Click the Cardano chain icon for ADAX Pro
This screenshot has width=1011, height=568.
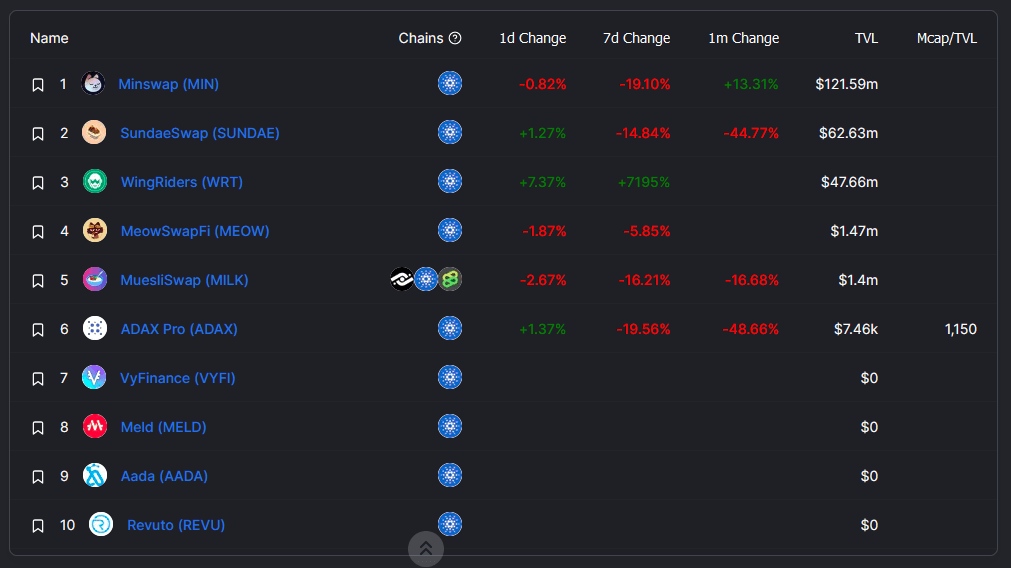coord(450,328)
